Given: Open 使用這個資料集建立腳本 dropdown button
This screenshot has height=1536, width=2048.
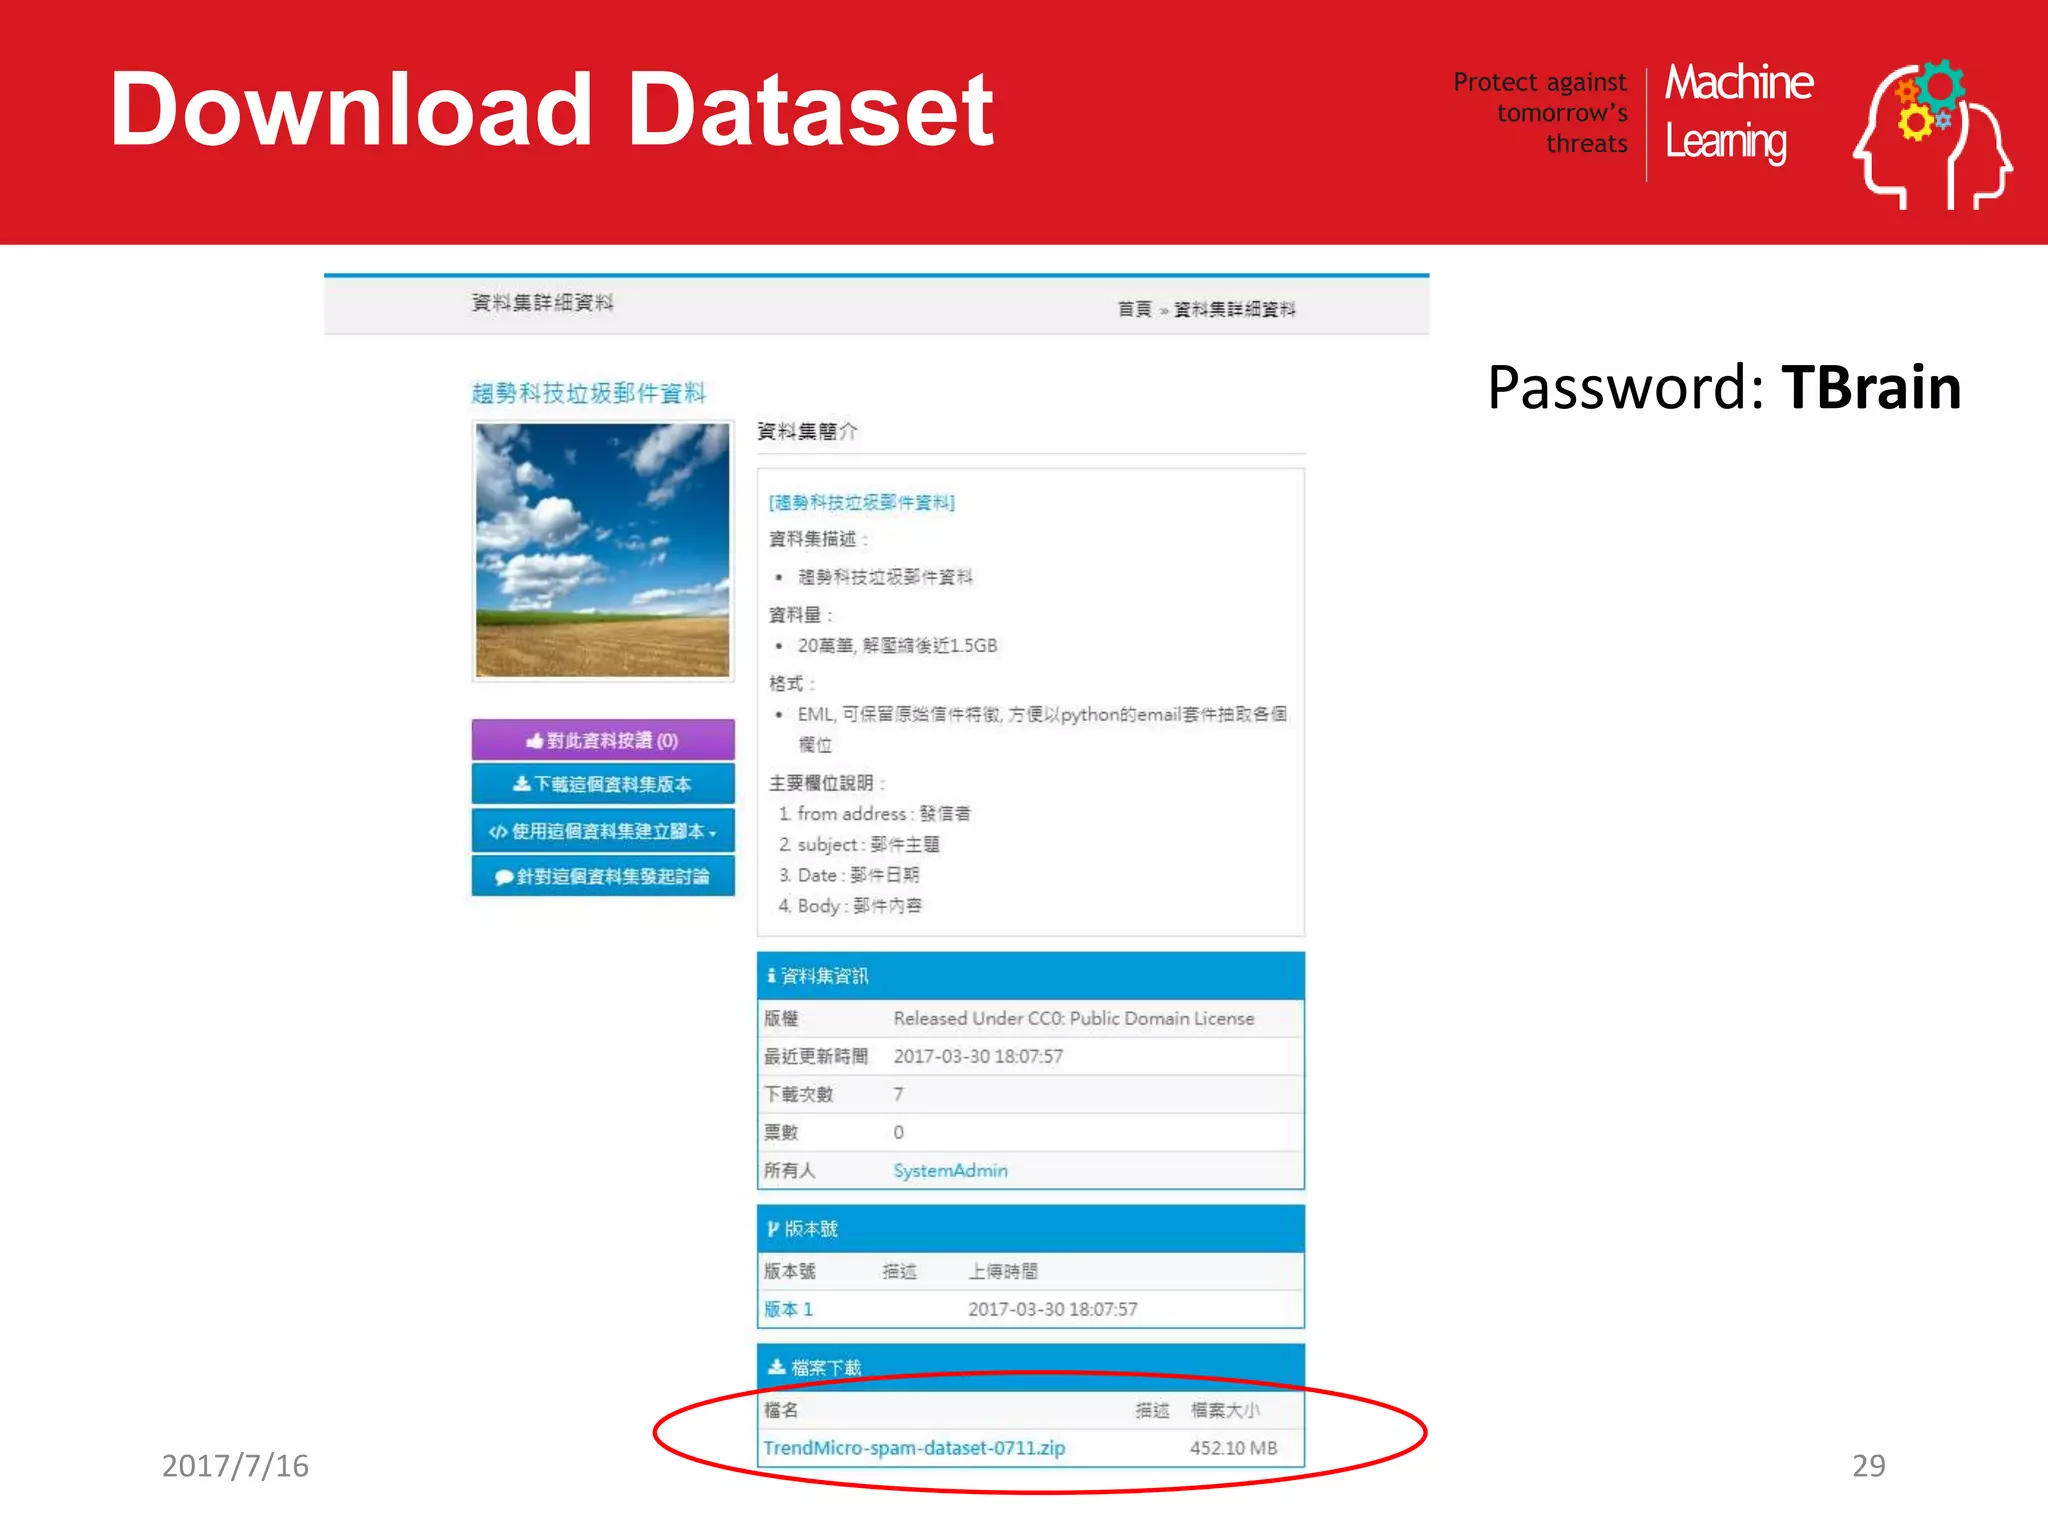Looking at the screenshot, I should 603,831.
